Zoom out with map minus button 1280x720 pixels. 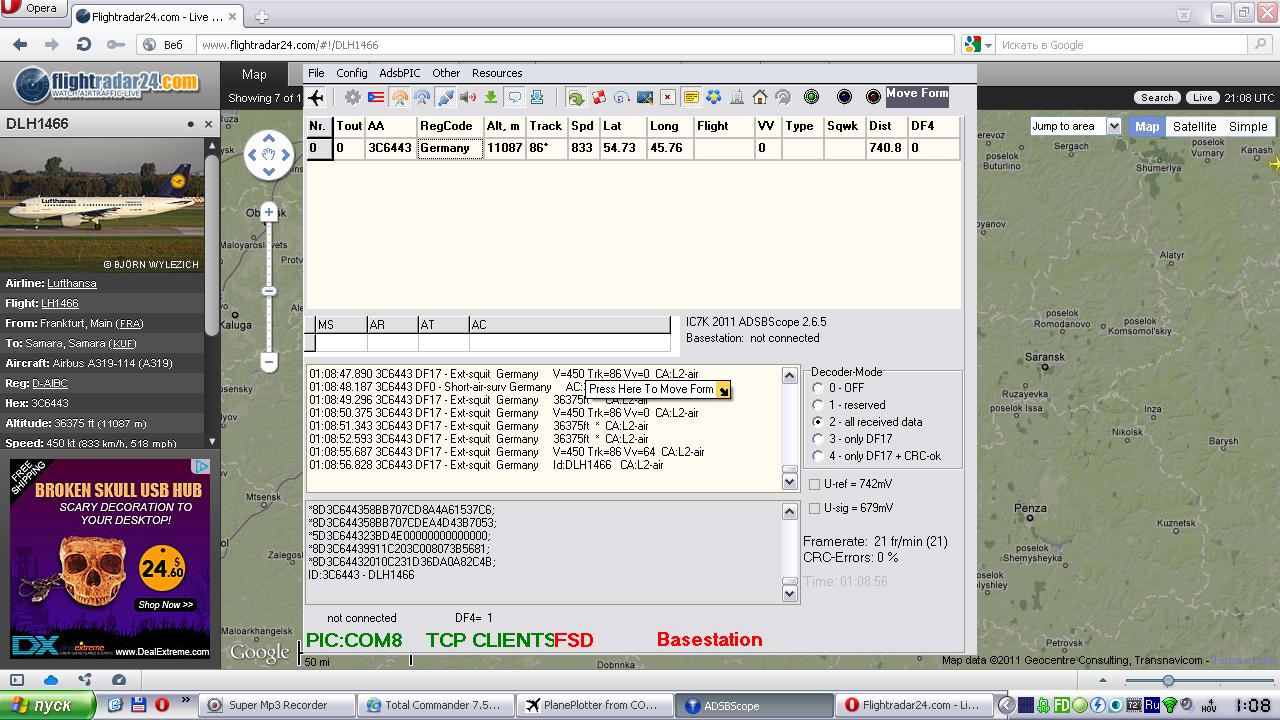268,361
